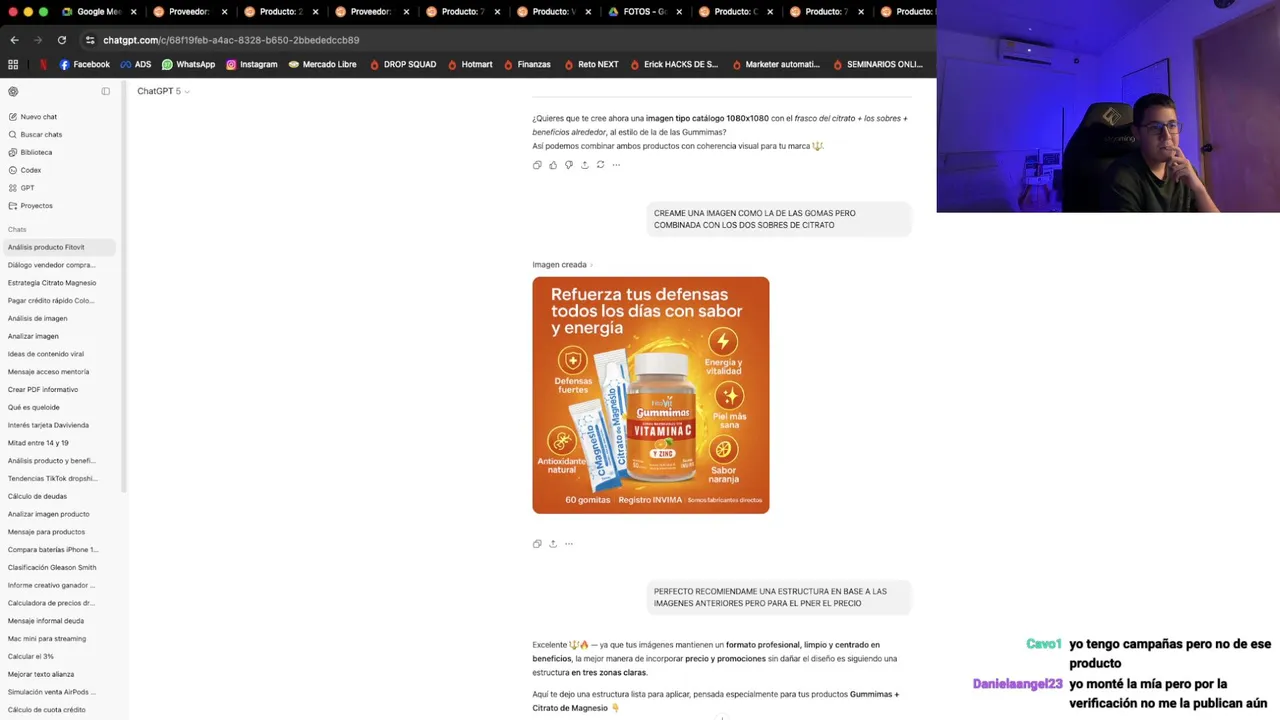Close the FOTOS Drive tab

679,12
